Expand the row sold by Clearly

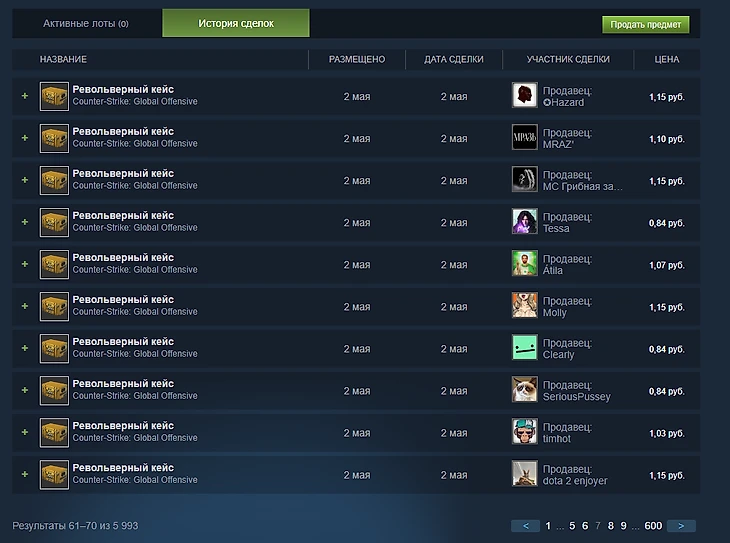point(25,348)
